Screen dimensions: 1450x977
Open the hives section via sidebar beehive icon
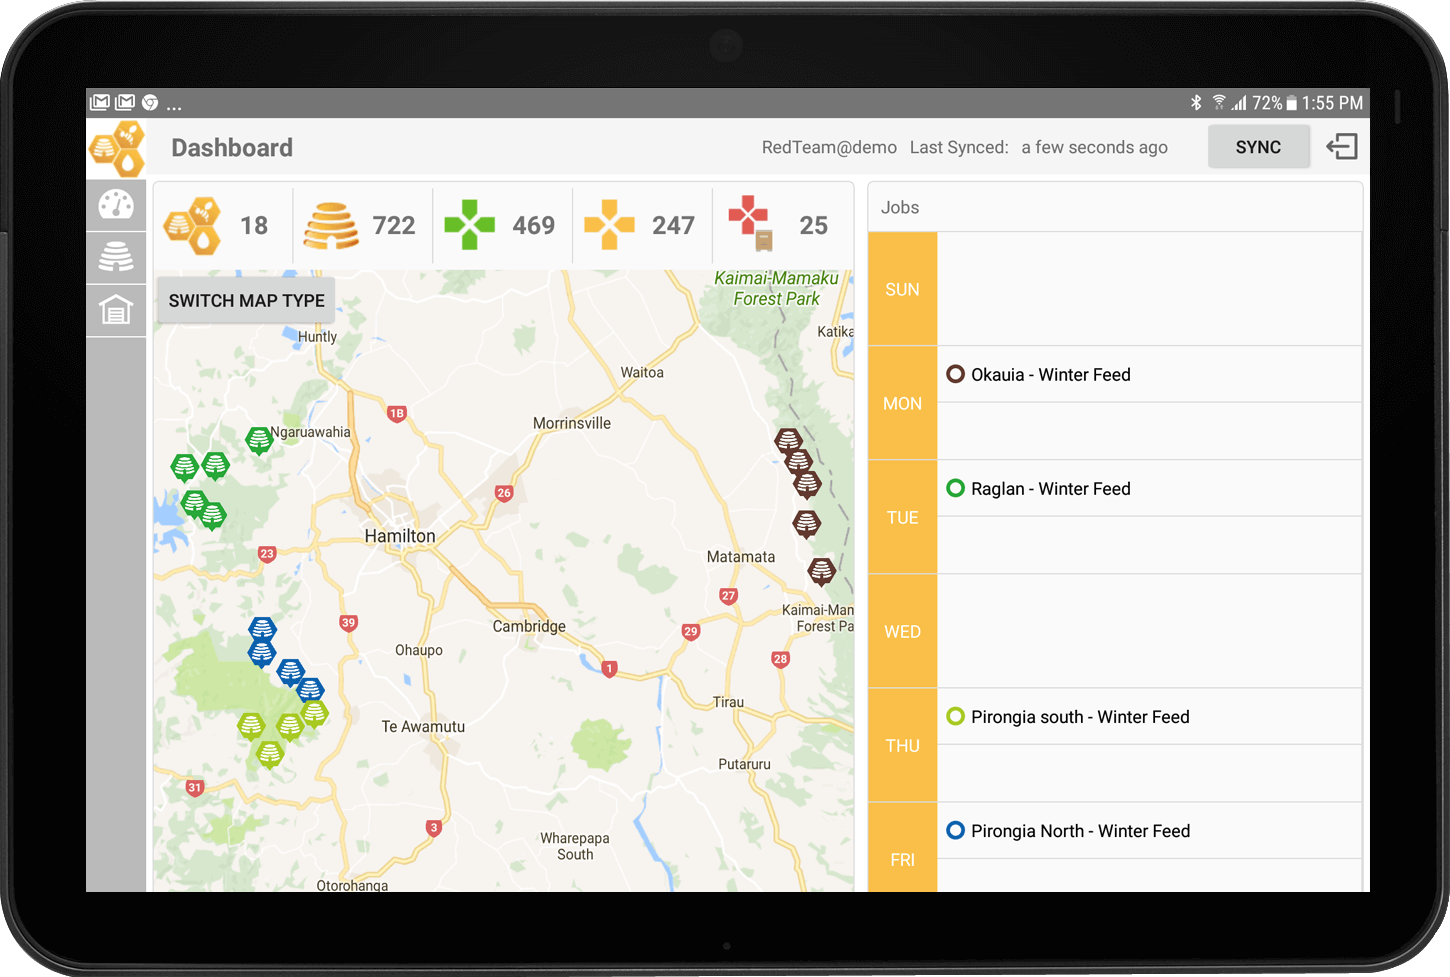116,257
